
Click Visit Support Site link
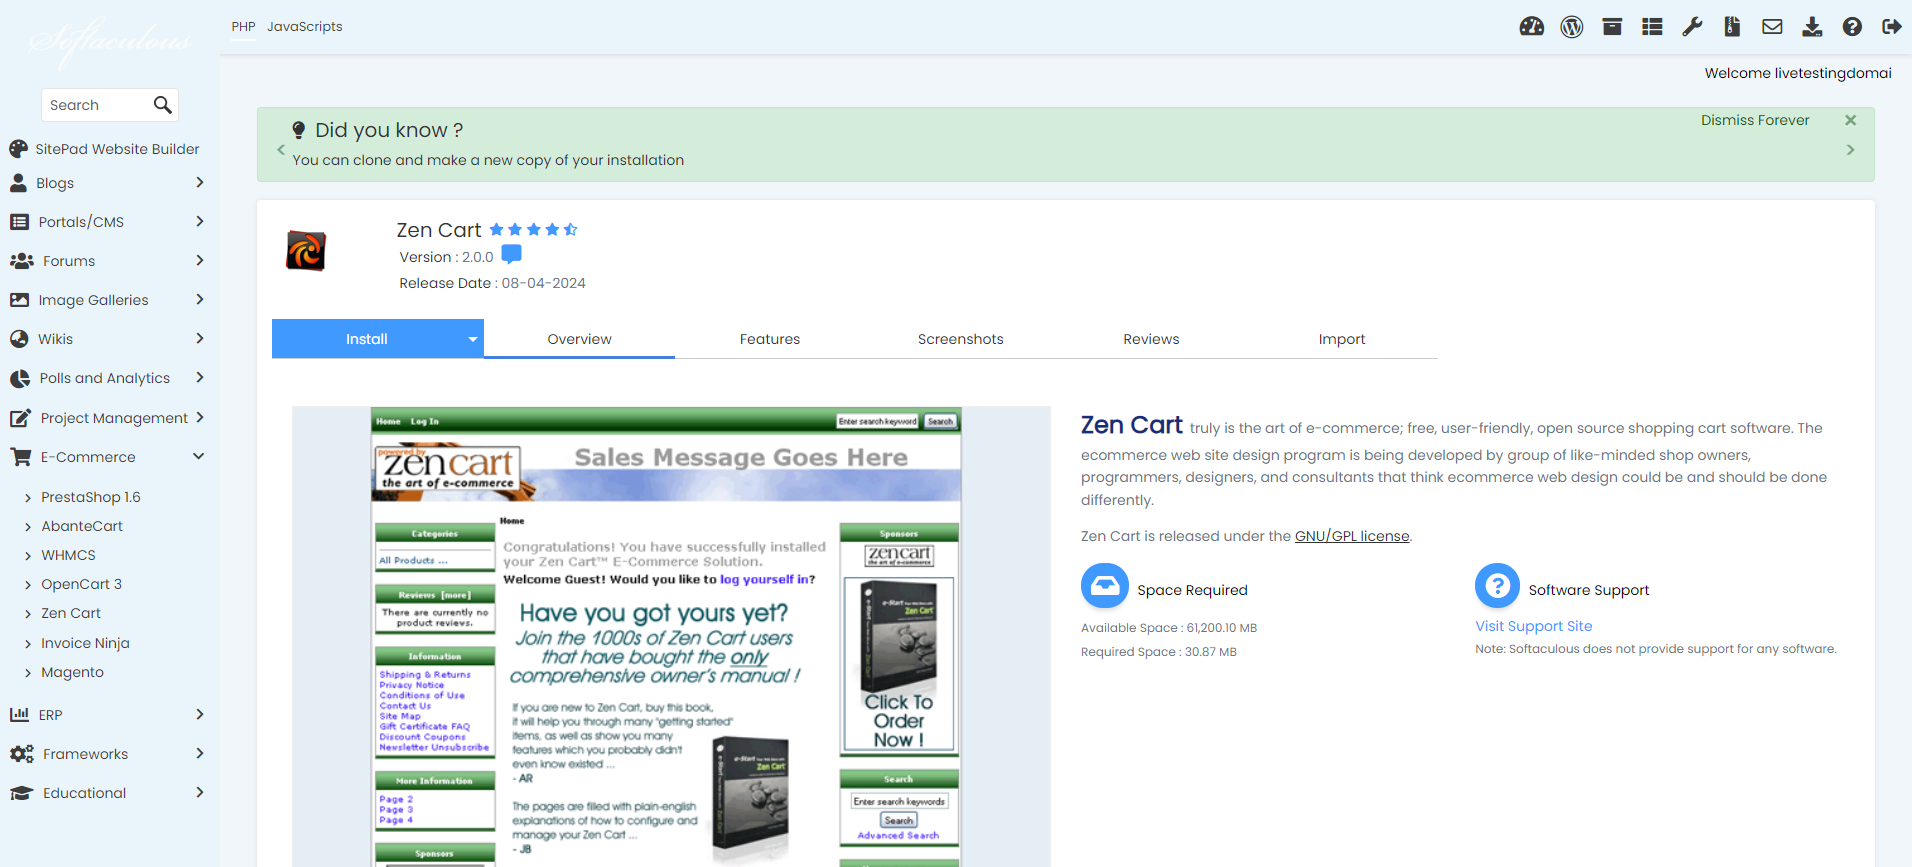1534,626
